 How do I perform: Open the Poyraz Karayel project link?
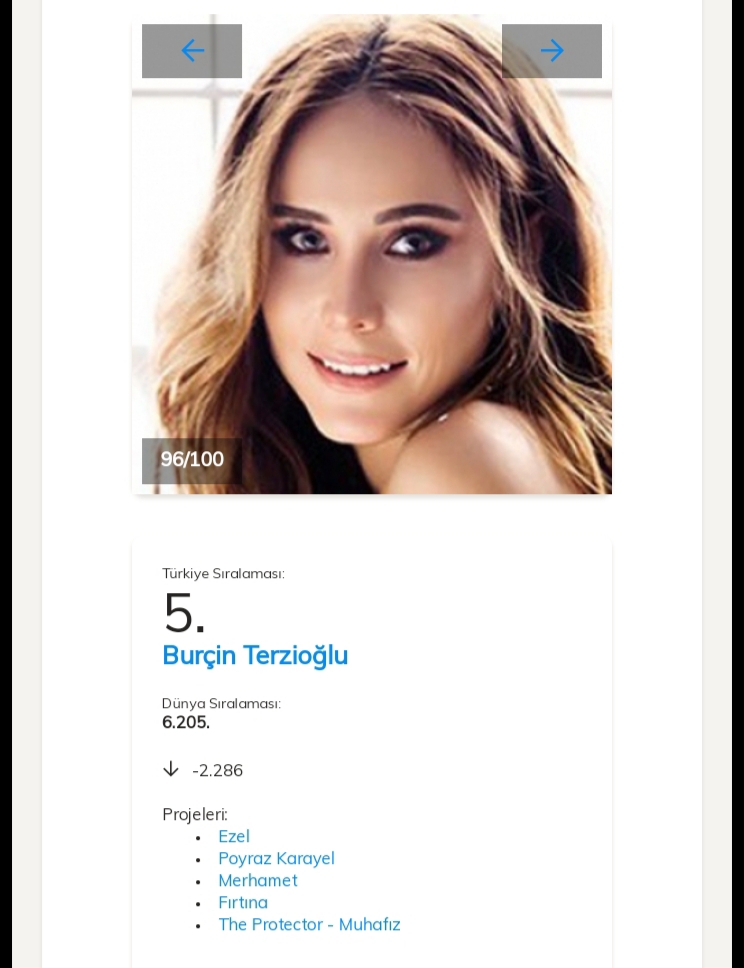276,859
